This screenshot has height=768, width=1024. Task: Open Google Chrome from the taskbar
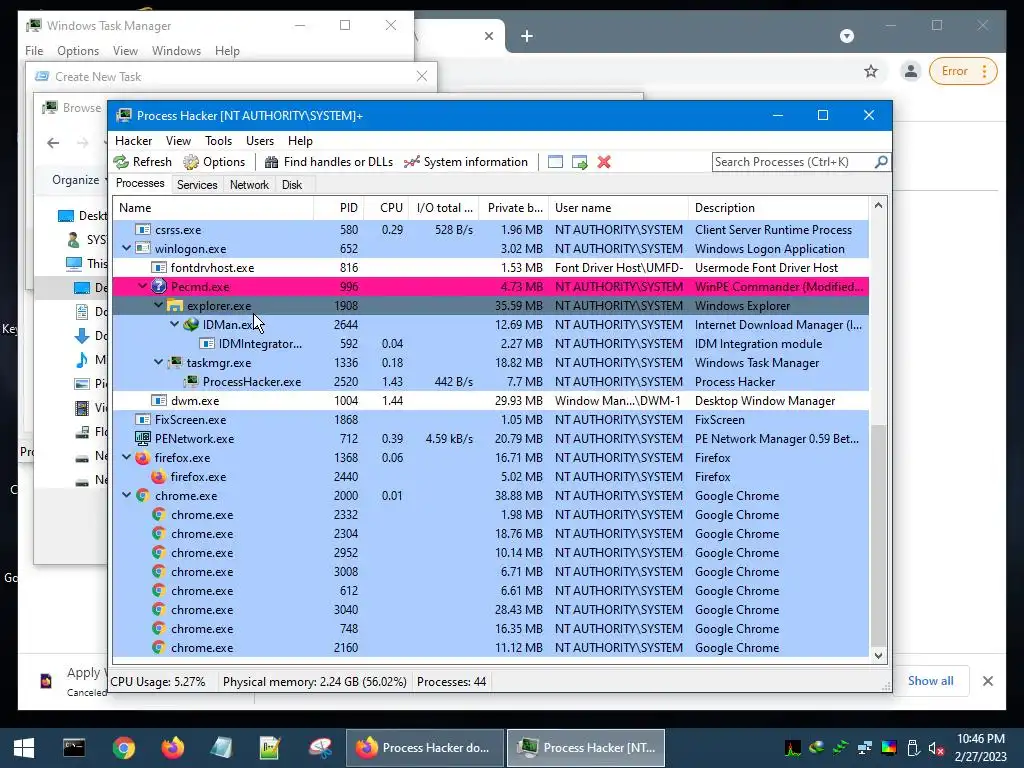coord(123,748)
